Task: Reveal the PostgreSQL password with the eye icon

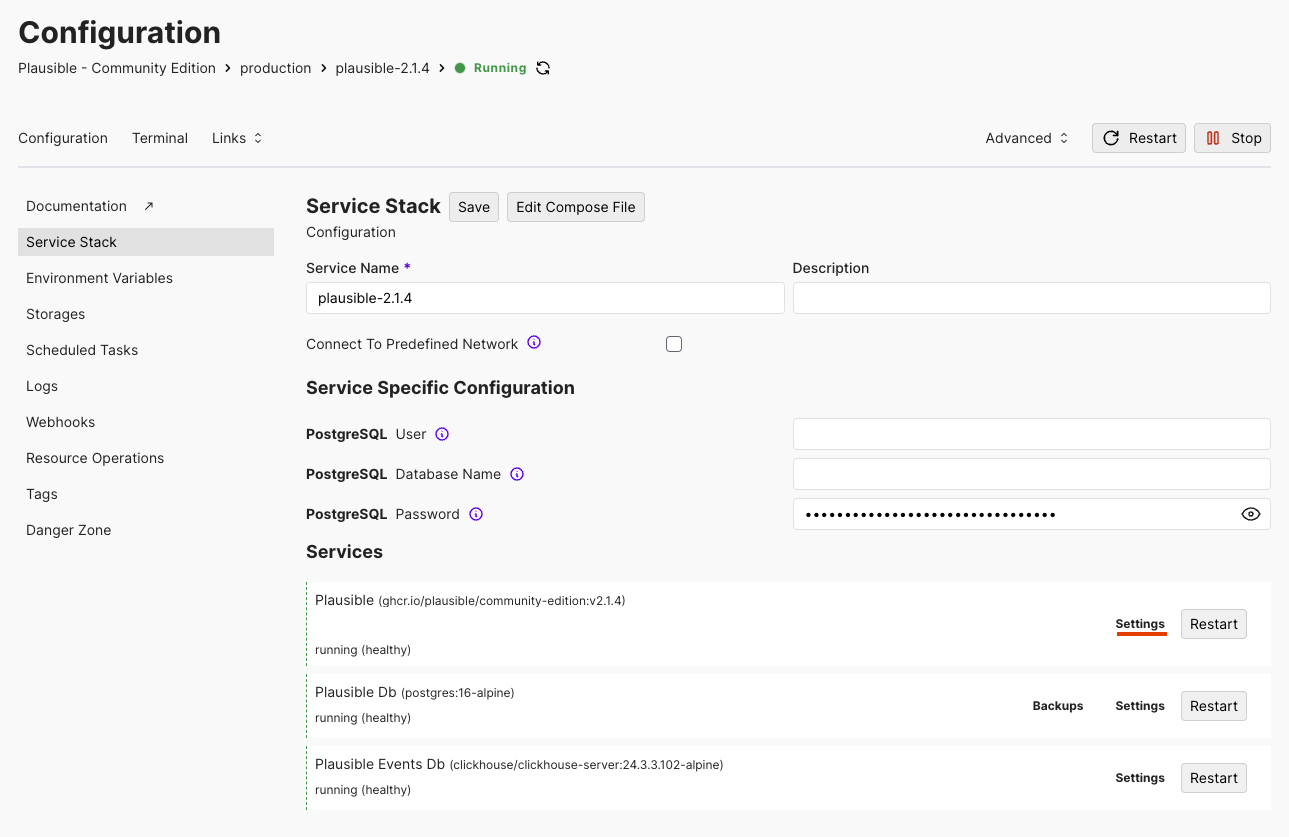Action: point(1250,514)
